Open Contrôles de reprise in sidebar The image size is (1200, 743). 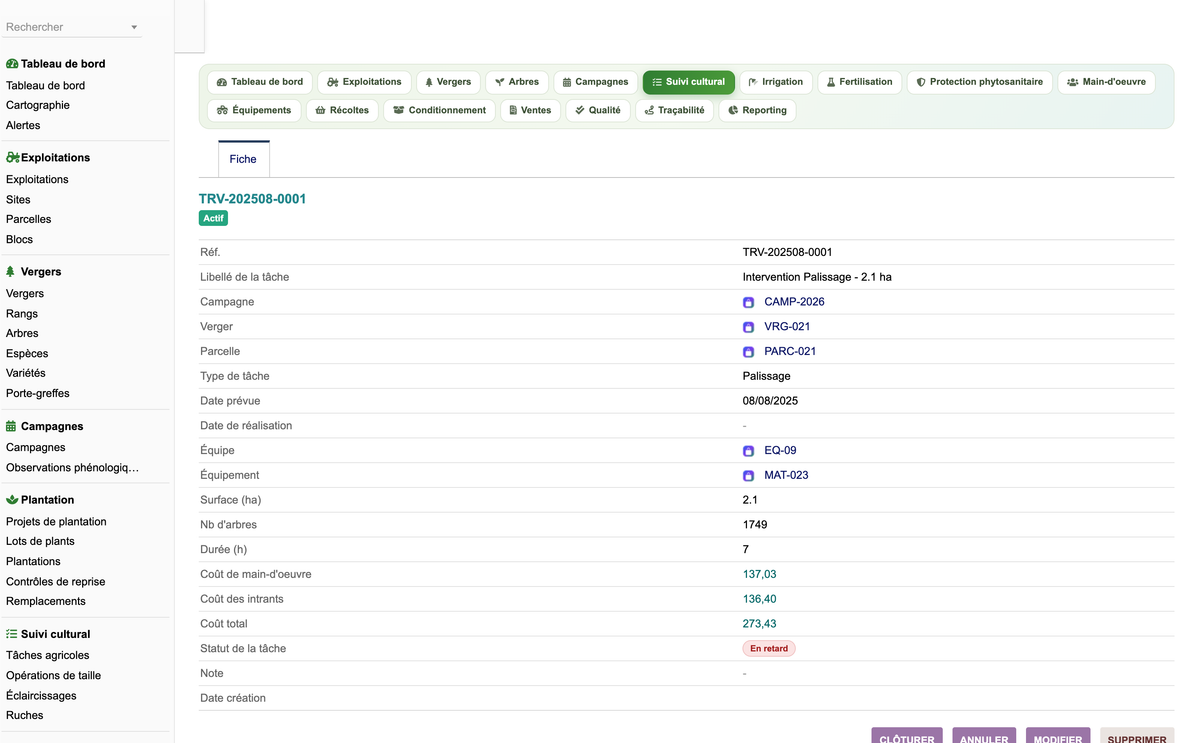click(55, 581)
